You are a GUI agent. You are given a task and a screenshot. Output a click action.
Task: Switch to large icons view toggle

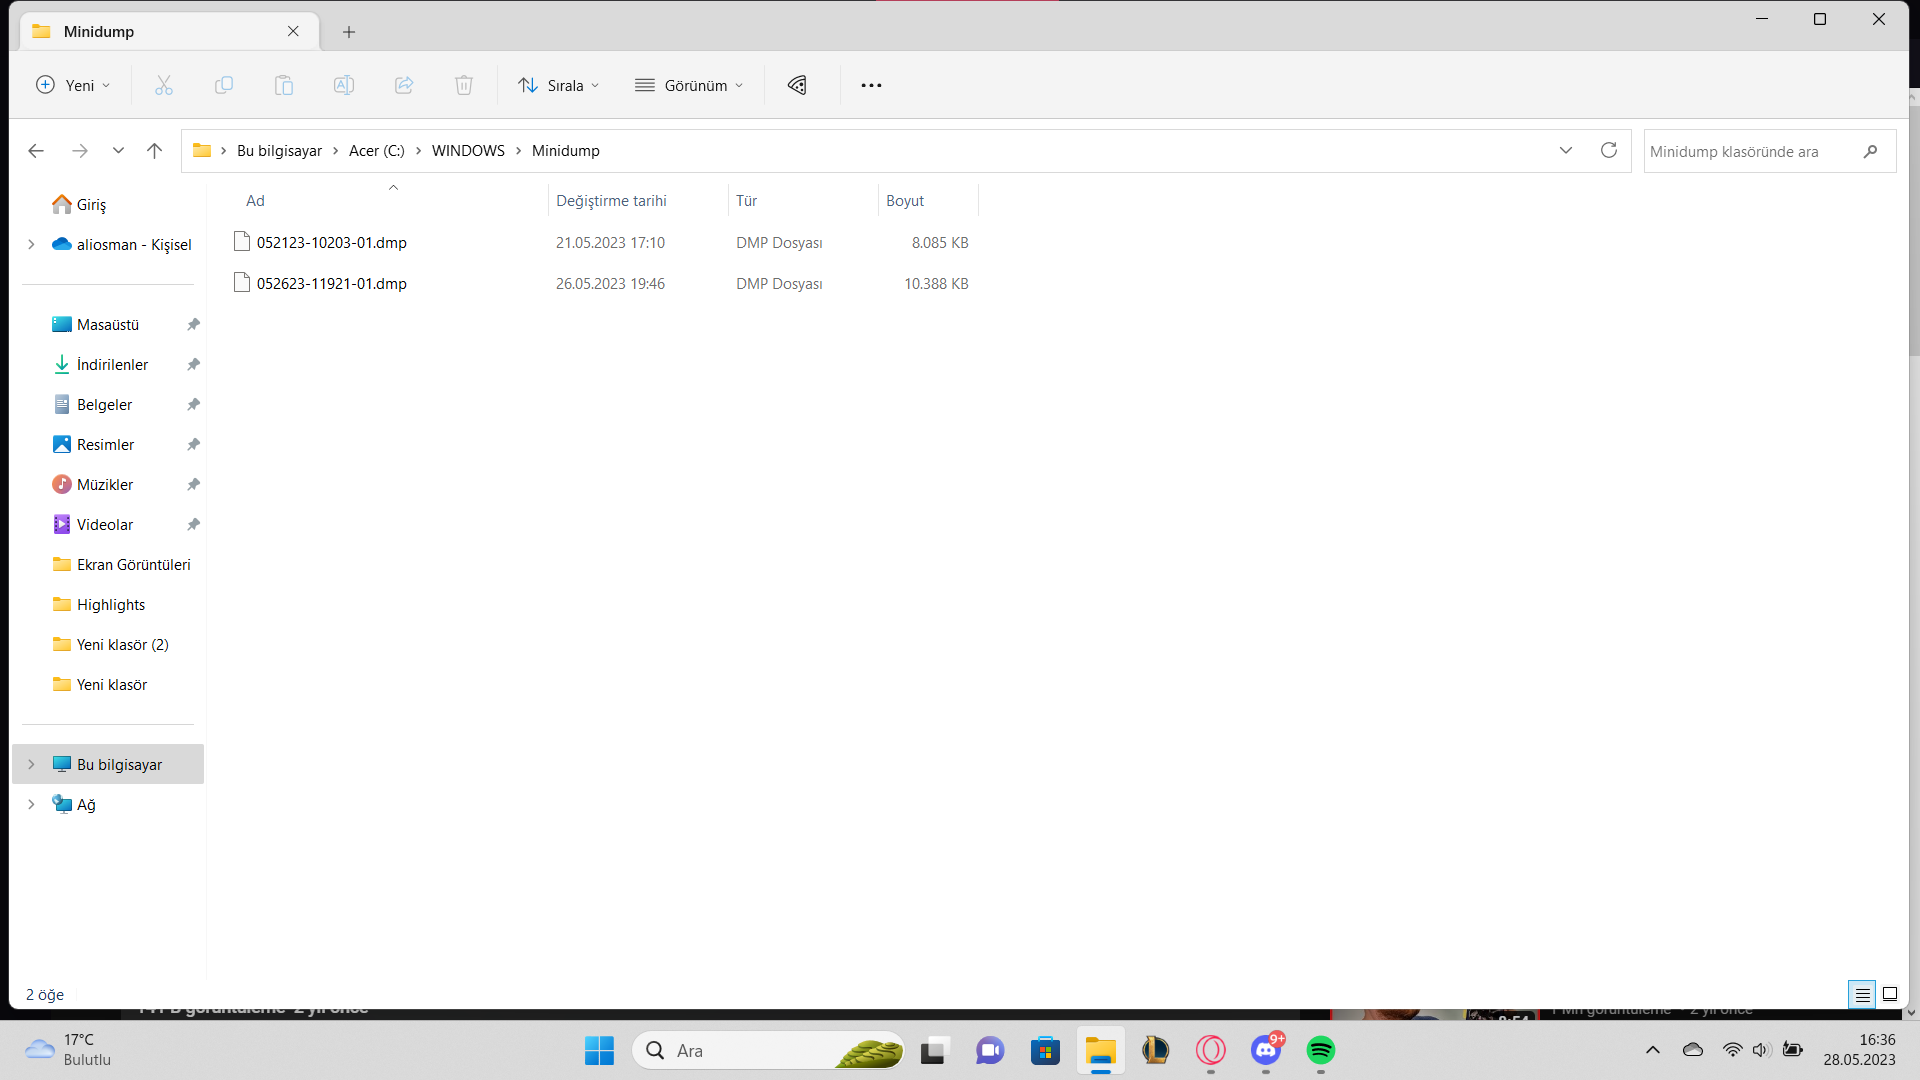(1890, 994)
